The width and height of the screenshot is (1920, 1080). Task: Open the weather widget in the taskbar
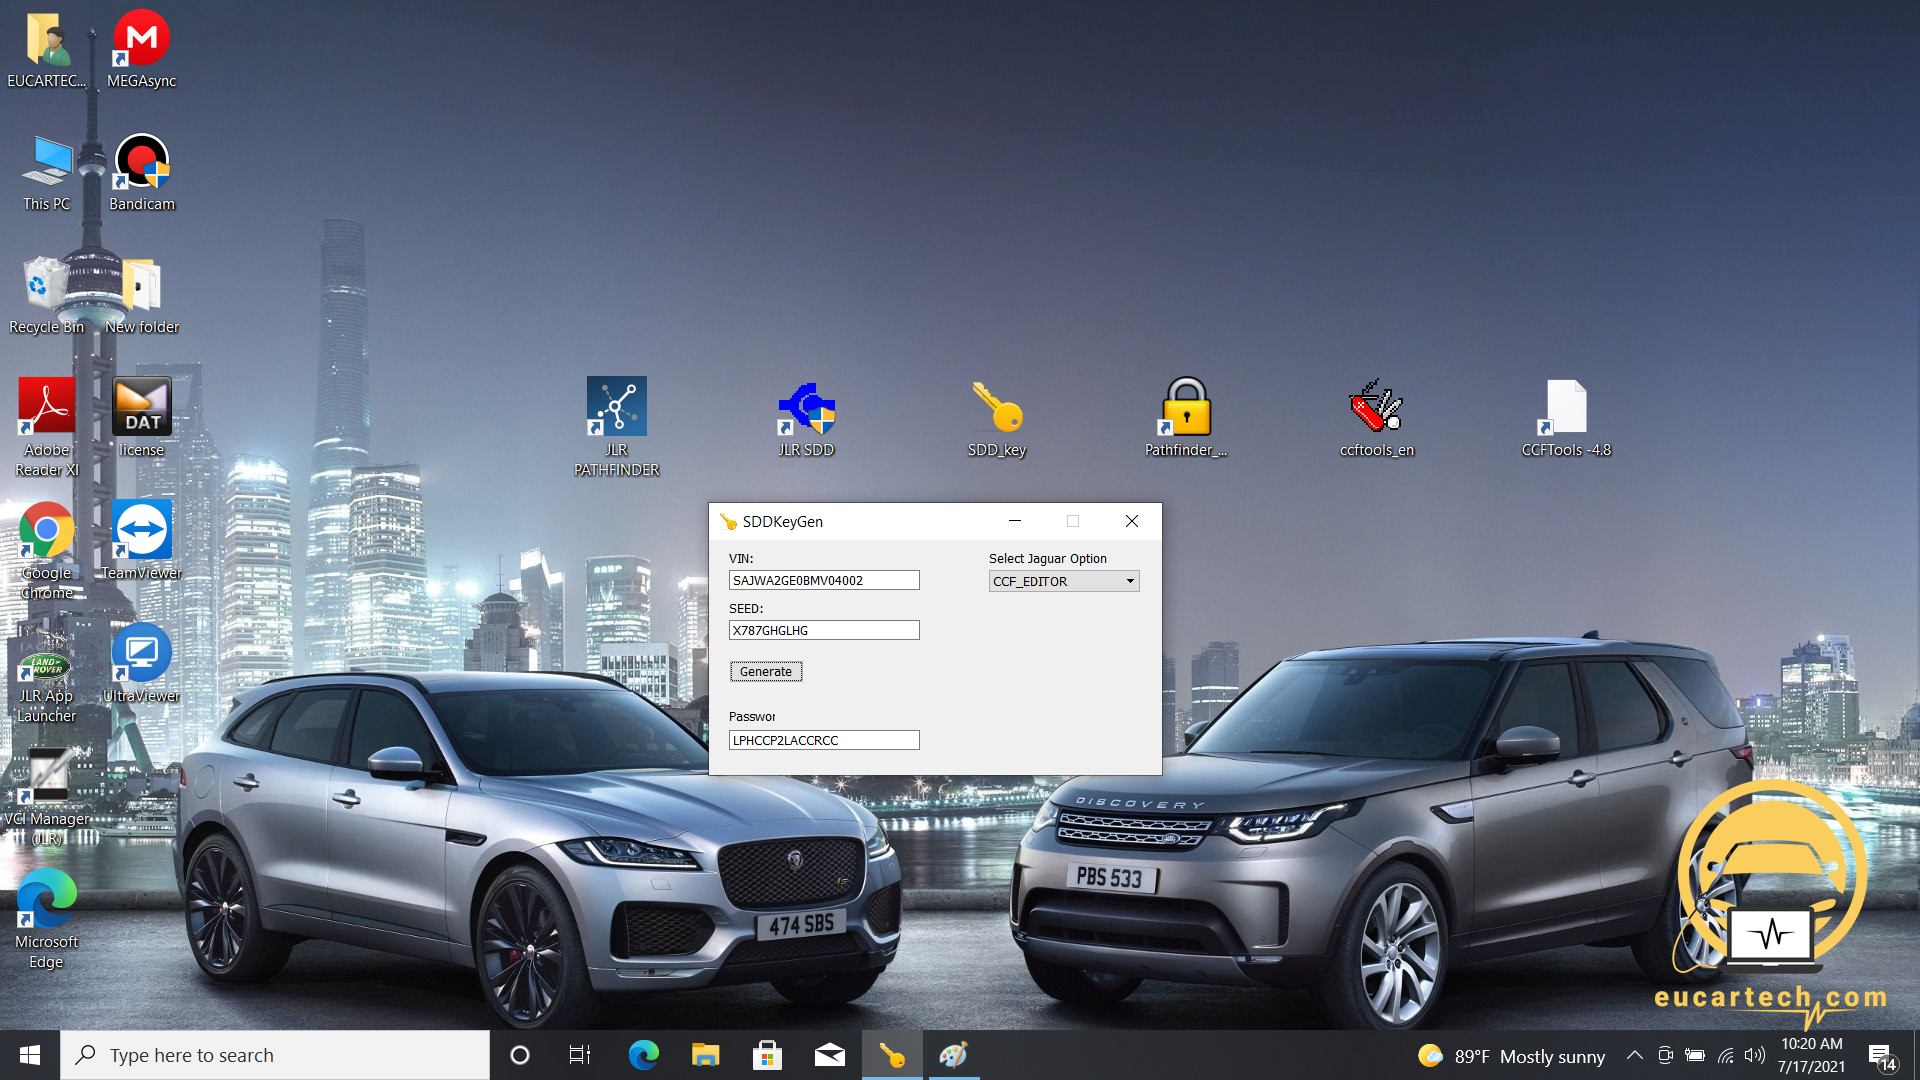click(1511, 1055)
